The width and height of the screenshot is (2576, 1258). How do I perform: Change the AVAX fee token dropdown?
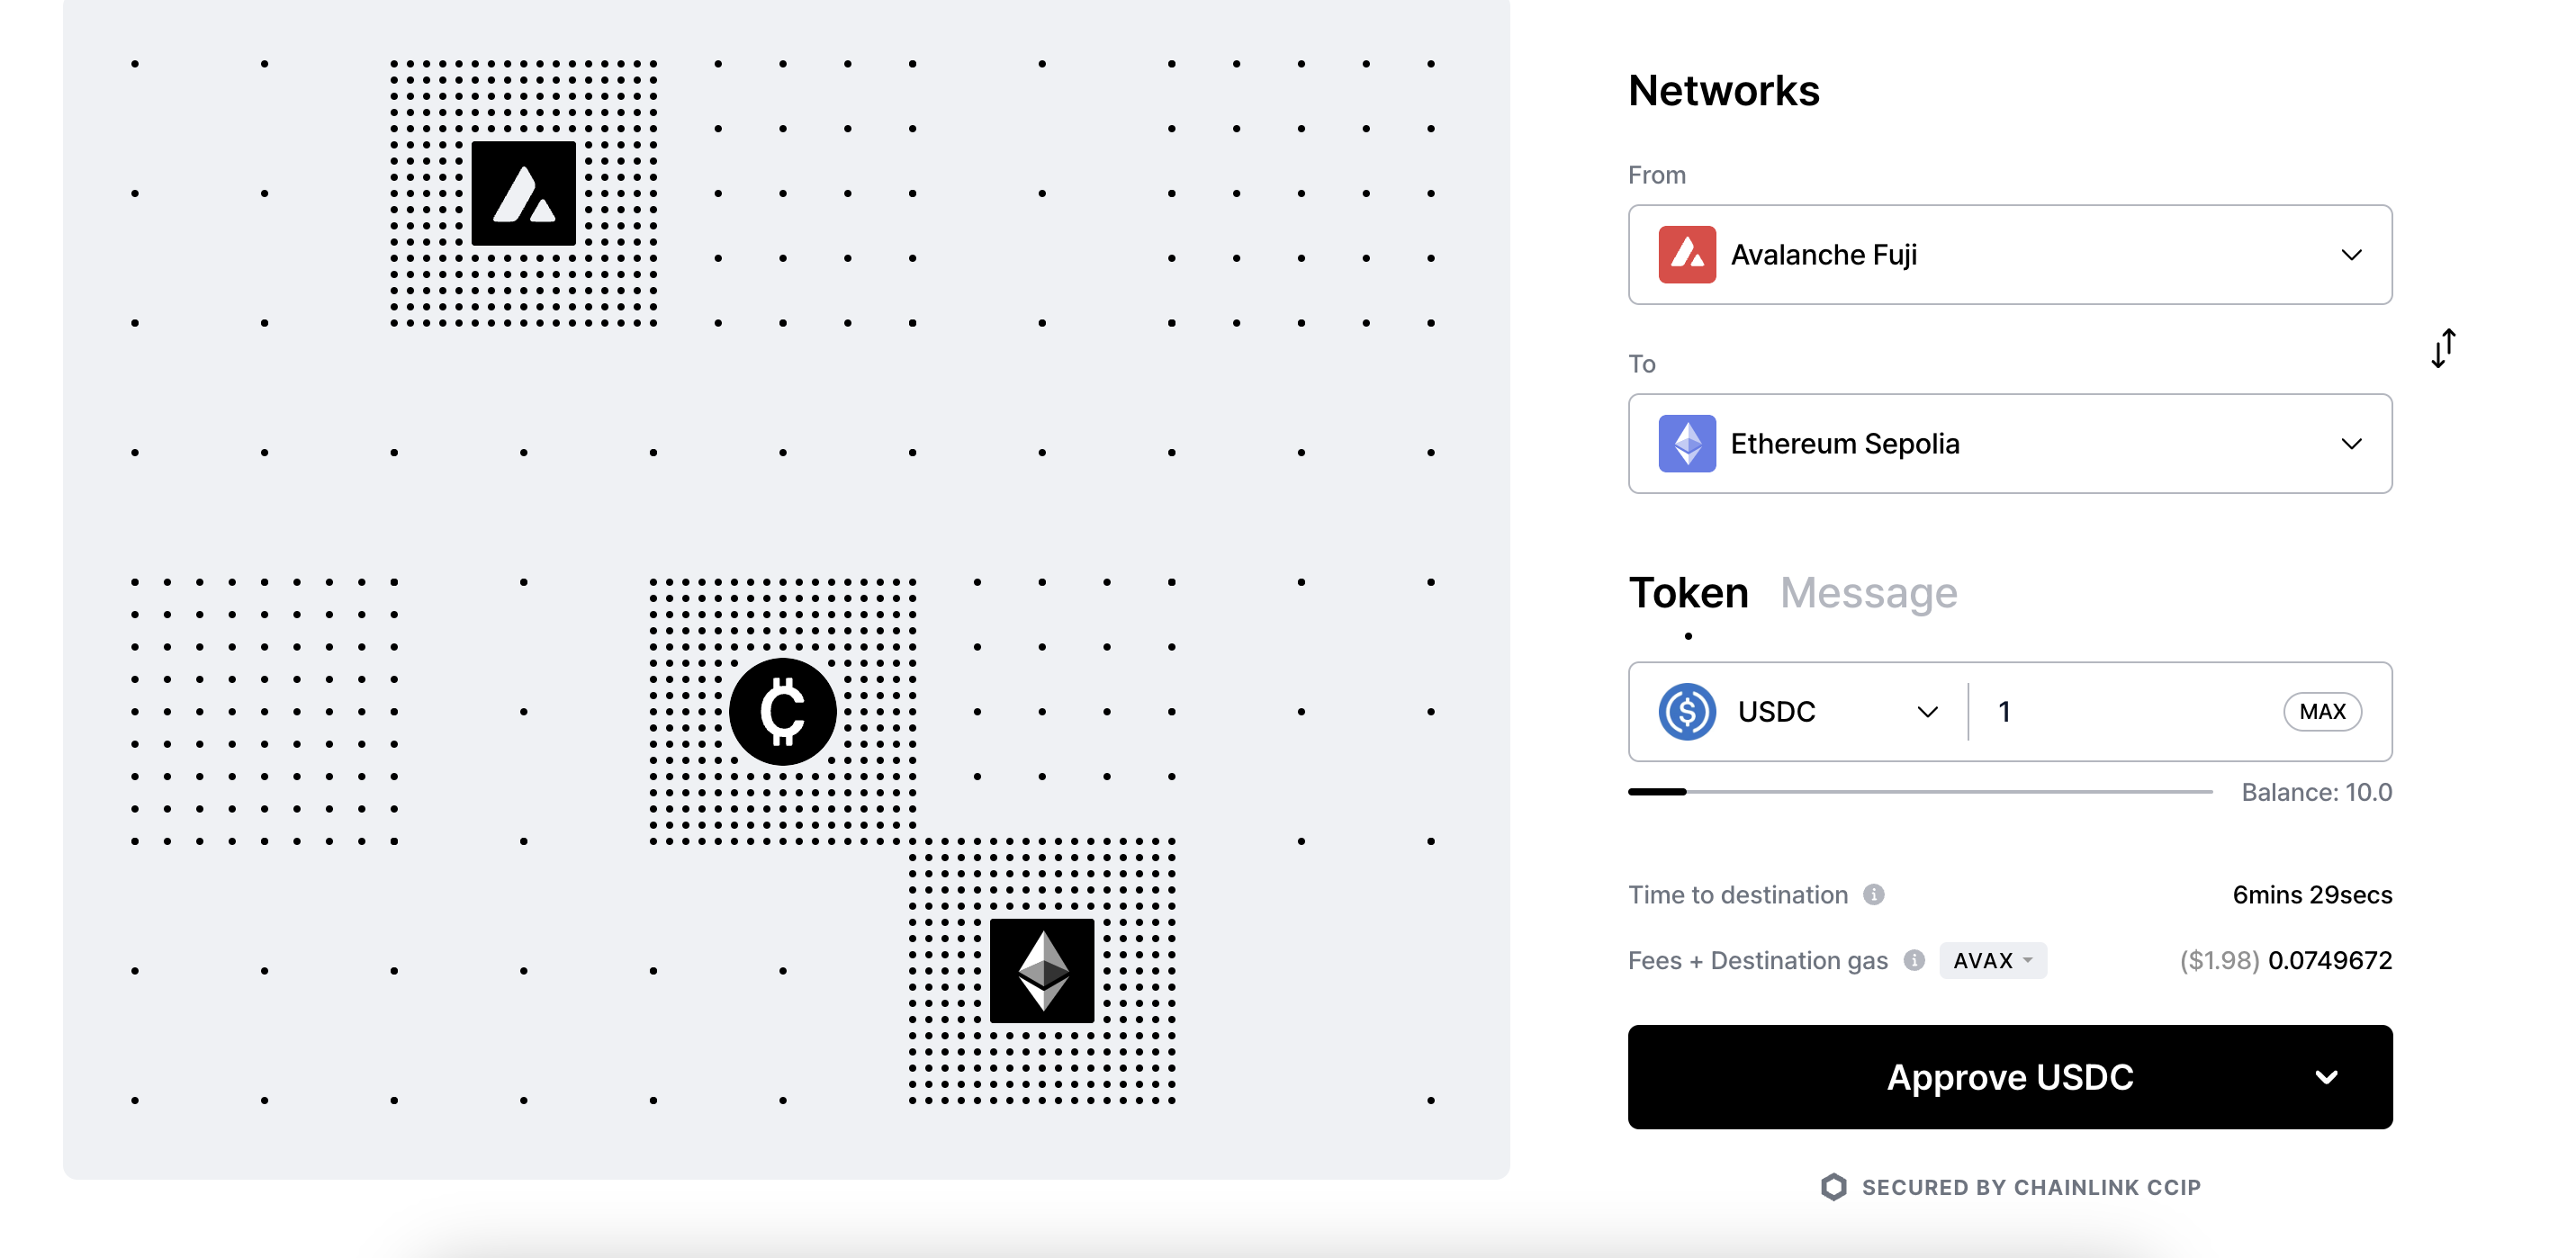pyautogui.click(x=1992, y=960)
